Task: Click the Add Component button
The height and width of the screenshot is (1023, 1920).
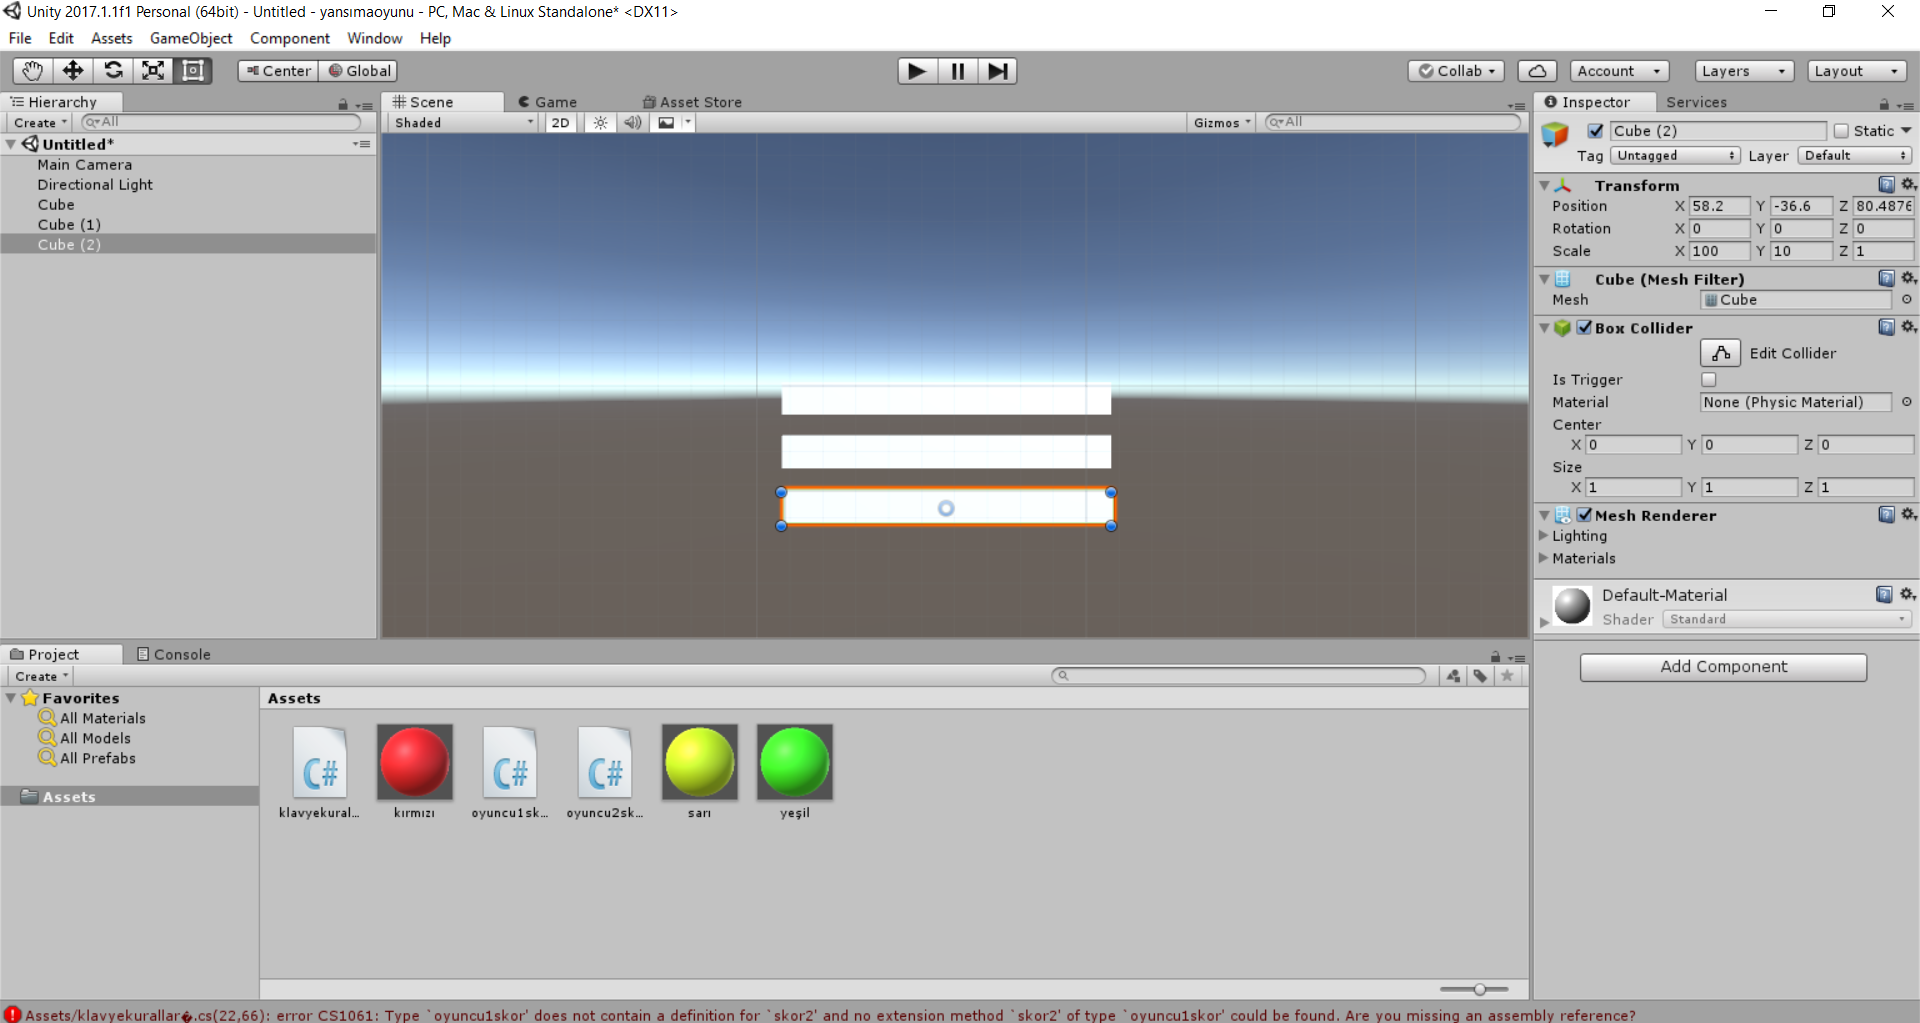Action: [1722, 667]
